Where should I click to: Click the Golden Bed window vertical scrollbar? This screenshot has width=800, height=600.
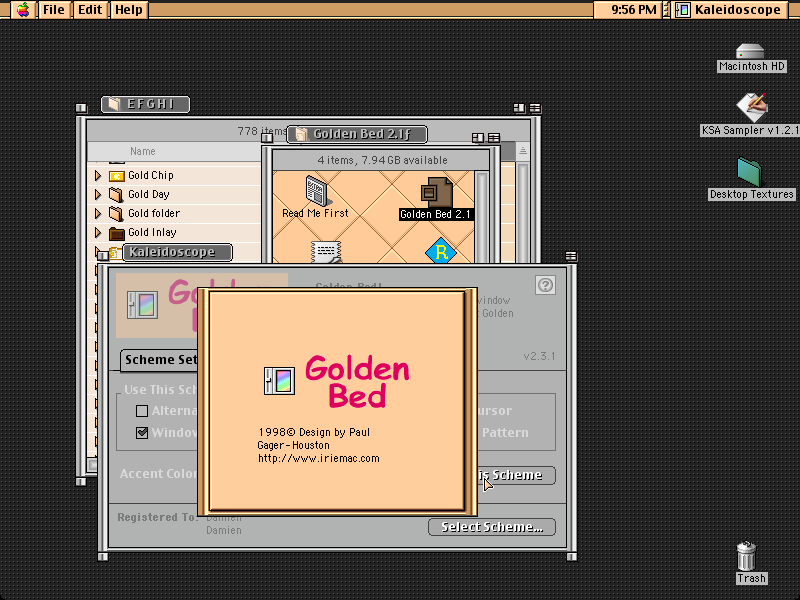point(481,217)
